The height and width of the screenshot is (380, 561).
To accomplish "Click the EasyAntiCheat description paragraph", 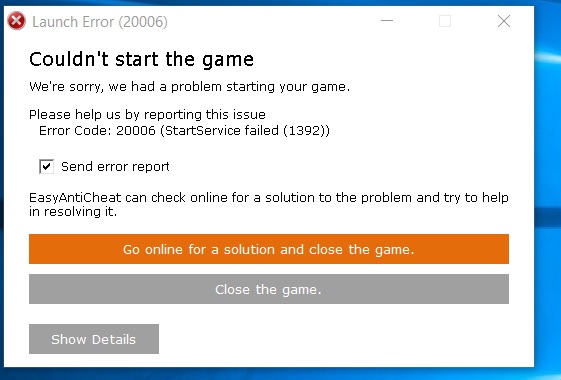I will pyautogui.click(x=269, y=204).
